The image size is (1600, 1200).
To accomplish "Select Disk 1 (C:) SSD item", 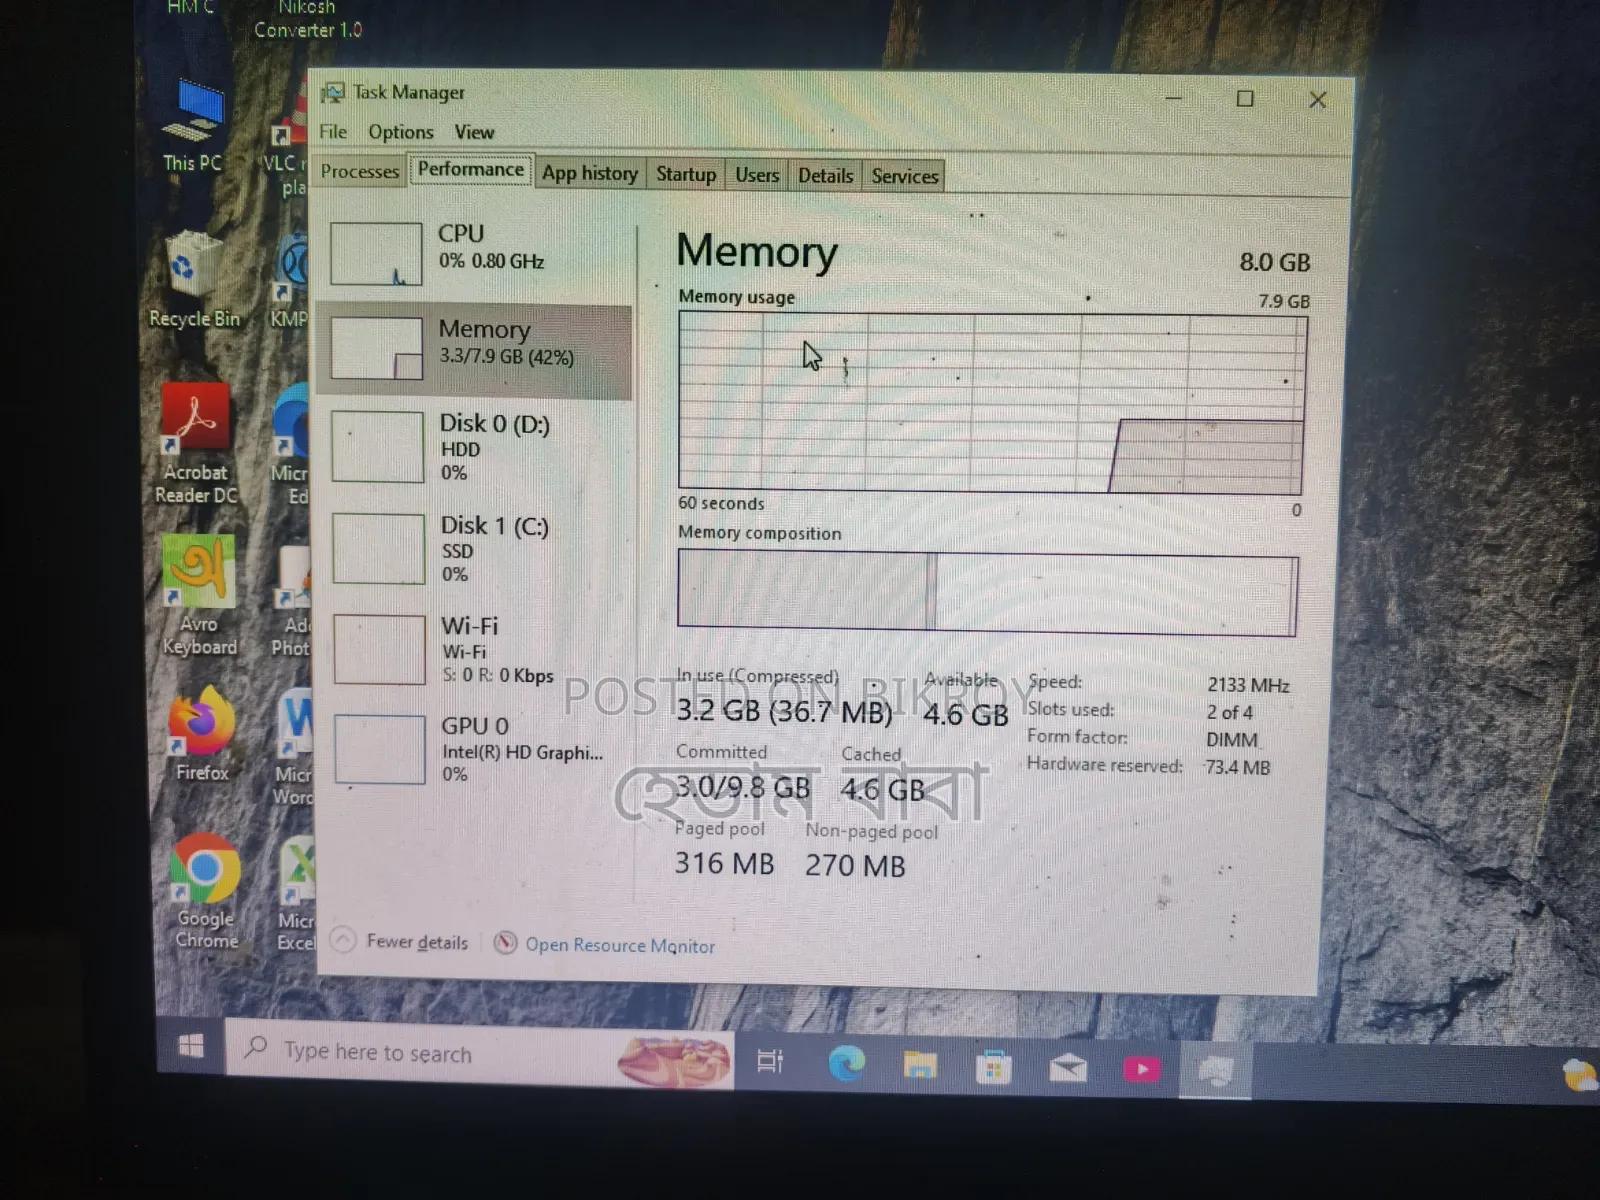I will [476, 549].
